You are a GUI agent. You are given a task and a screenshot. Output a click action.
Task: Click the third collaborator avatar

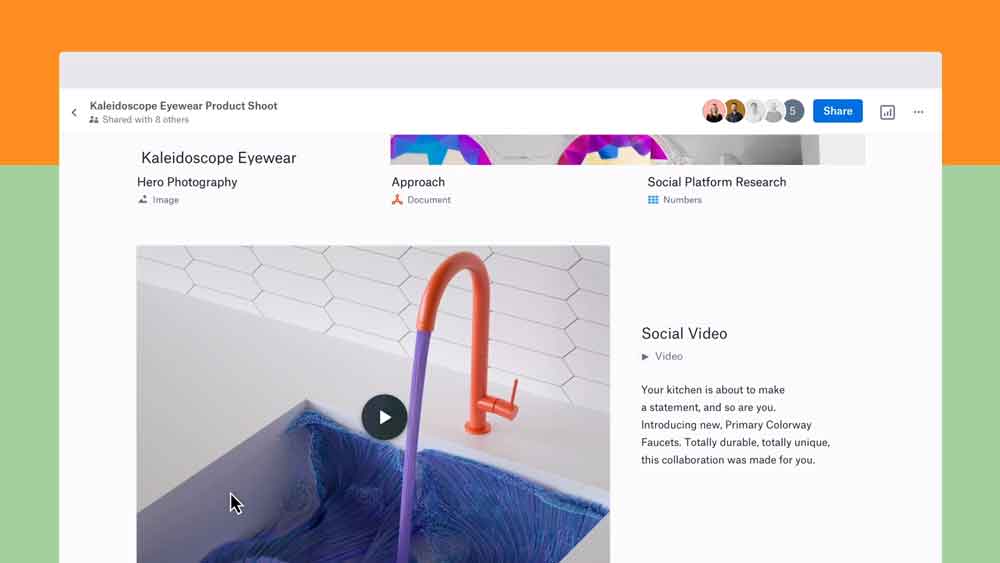click(754, 111)
